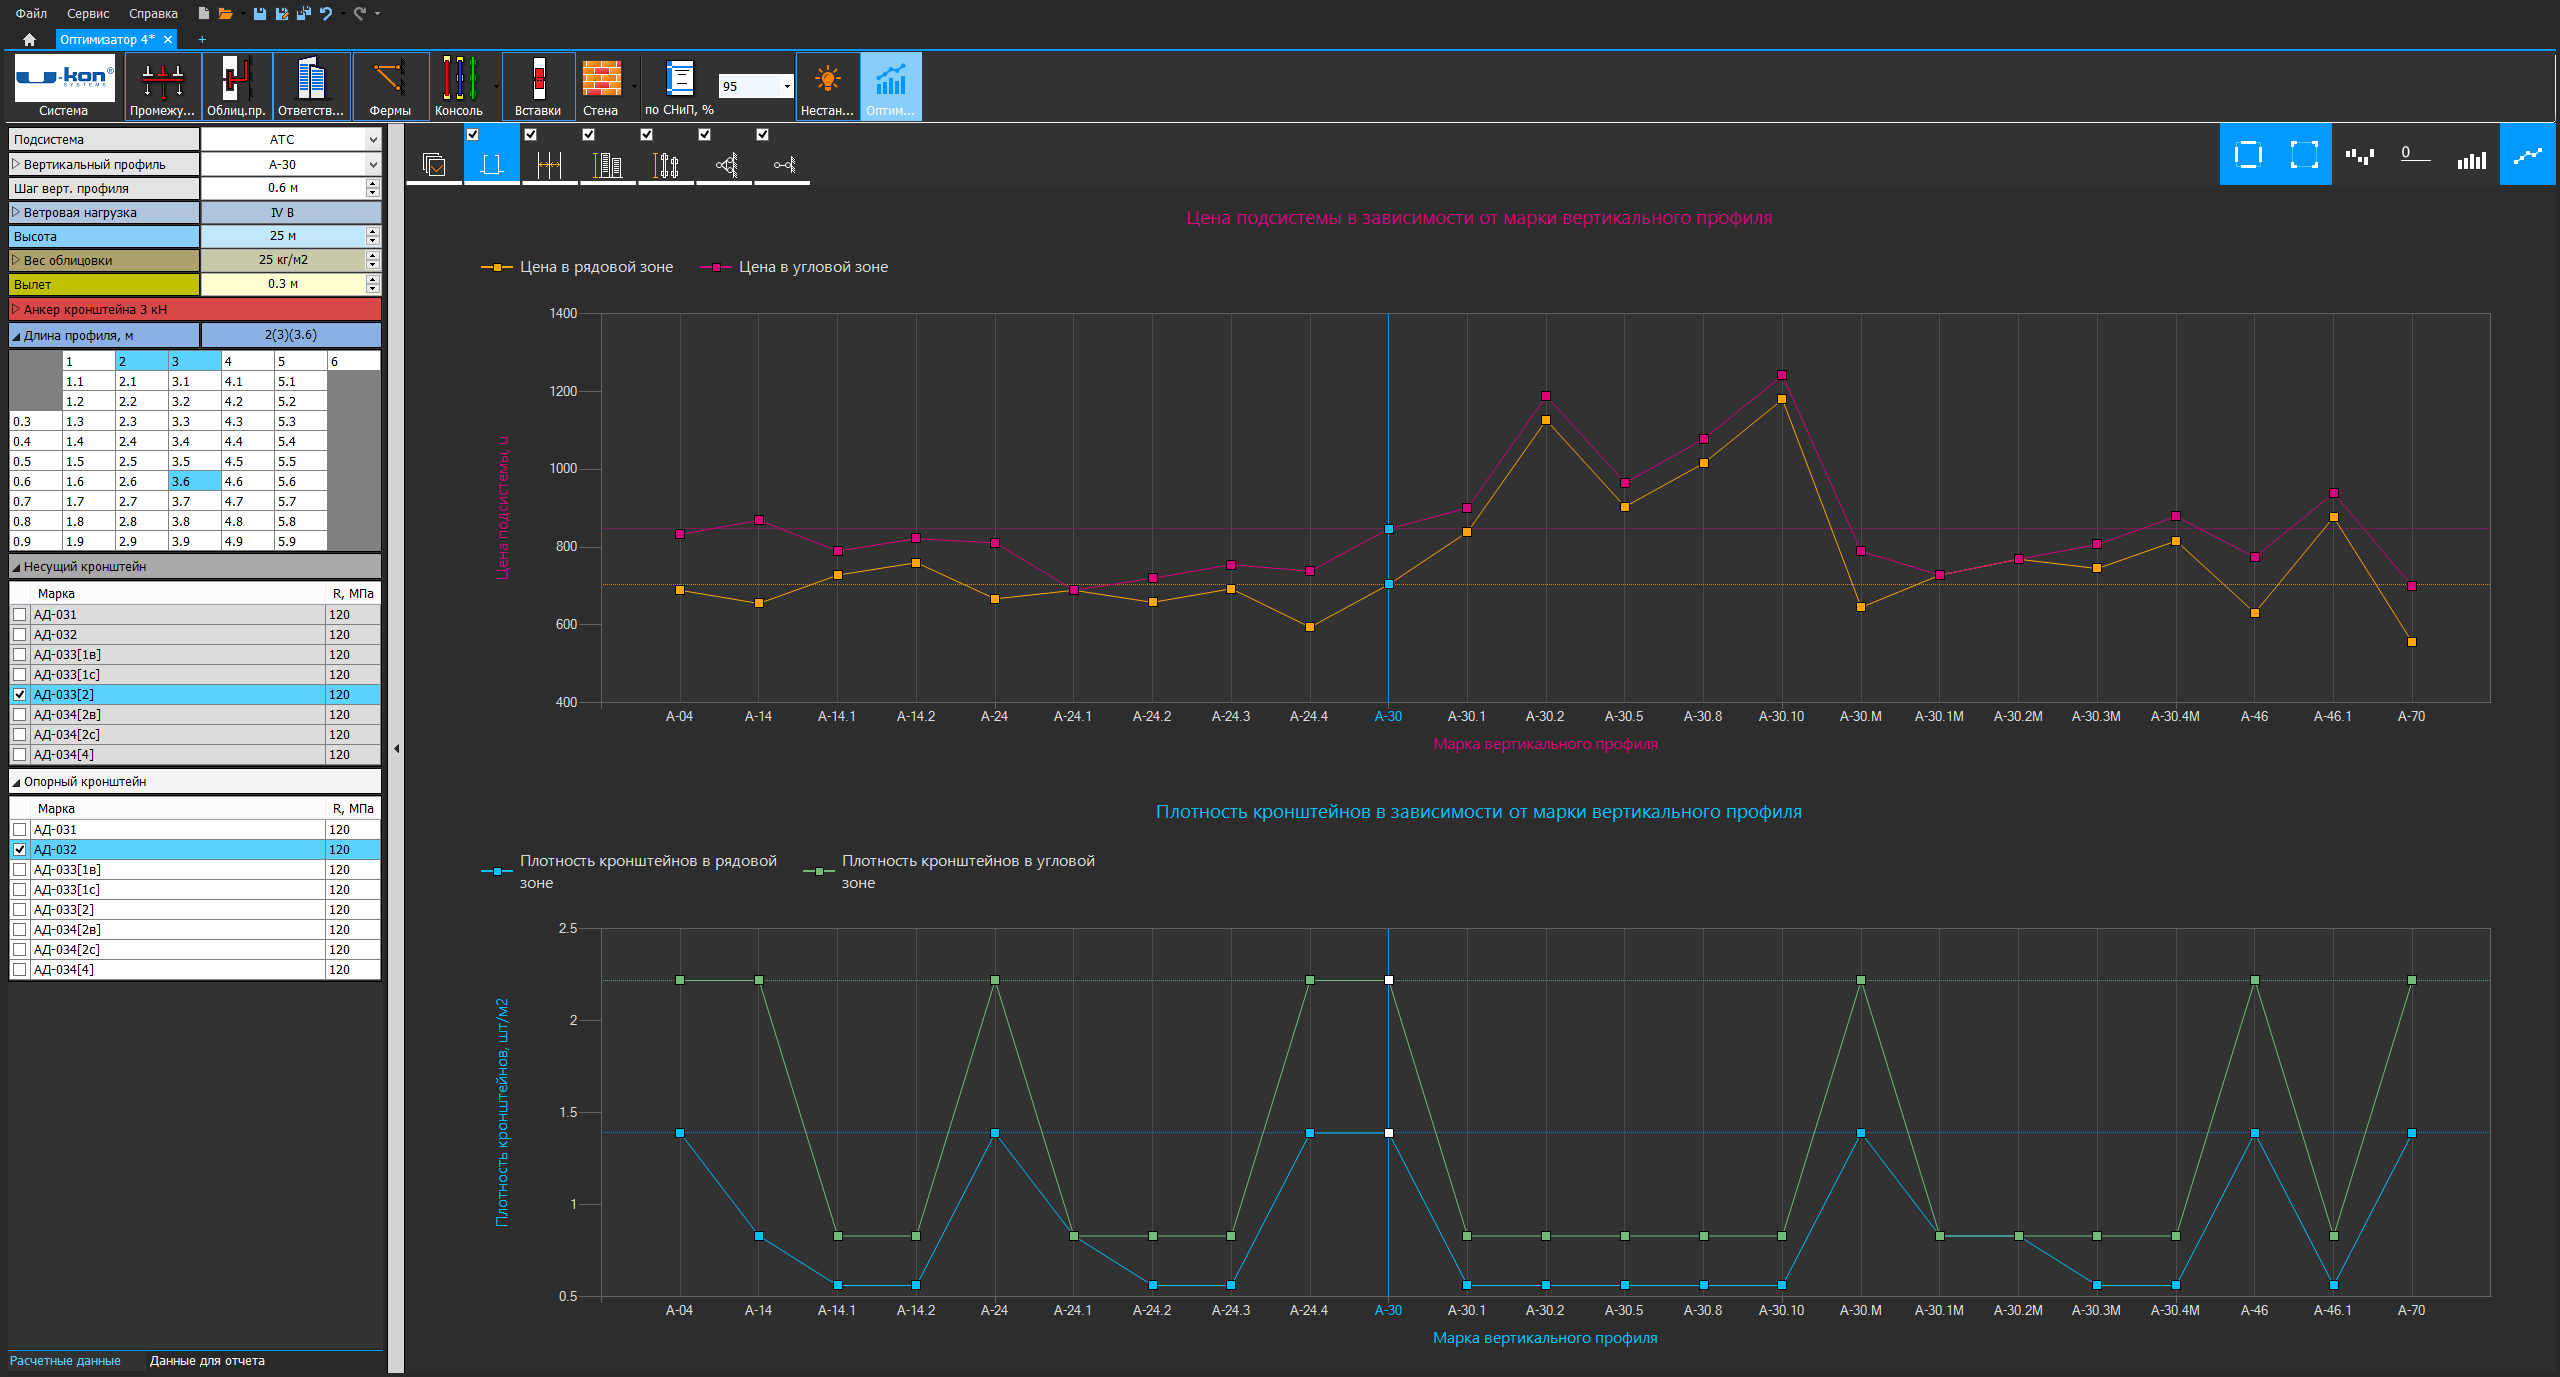This screenshot has width=2560, height=1377.
Task: Decrease Вылет value with stepper down arrow
Action: click(373, 289)
